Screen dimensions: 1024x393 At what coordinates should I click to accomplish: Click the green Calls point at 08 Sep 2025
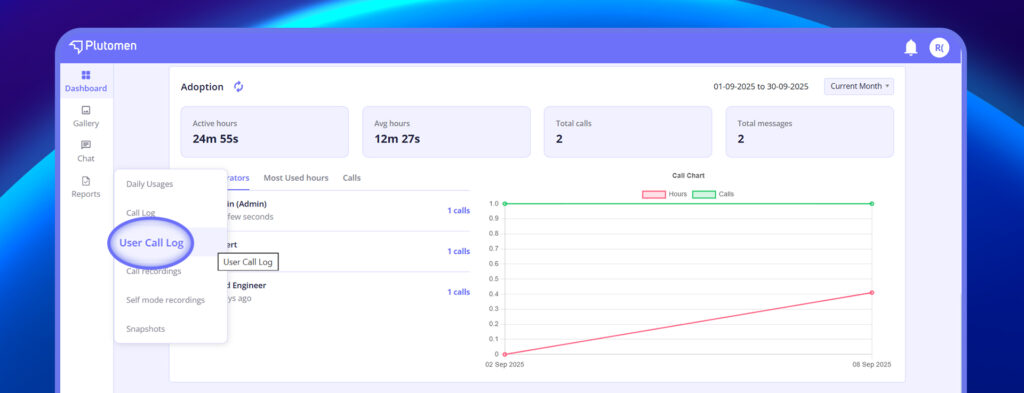tap(872, 204)
